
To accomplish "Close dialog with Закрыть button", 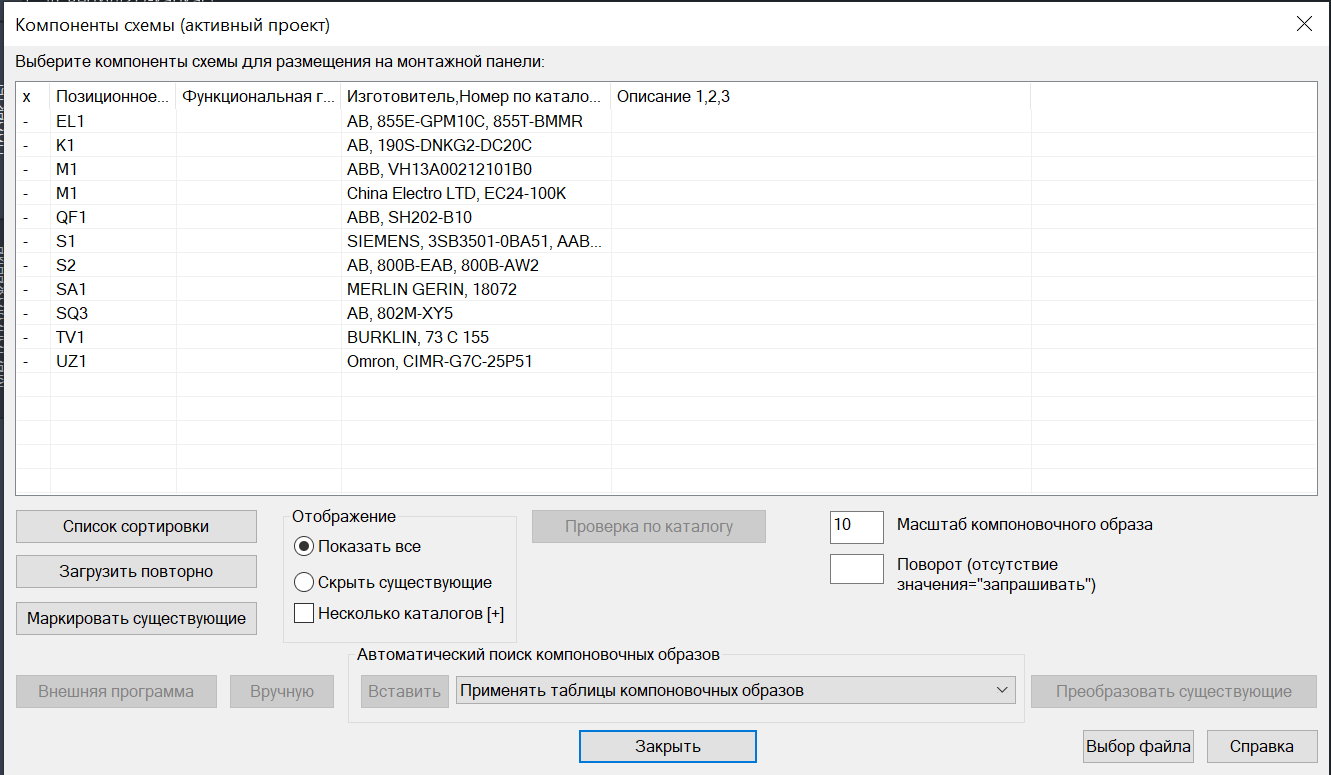I will click(x=668, y=746).
